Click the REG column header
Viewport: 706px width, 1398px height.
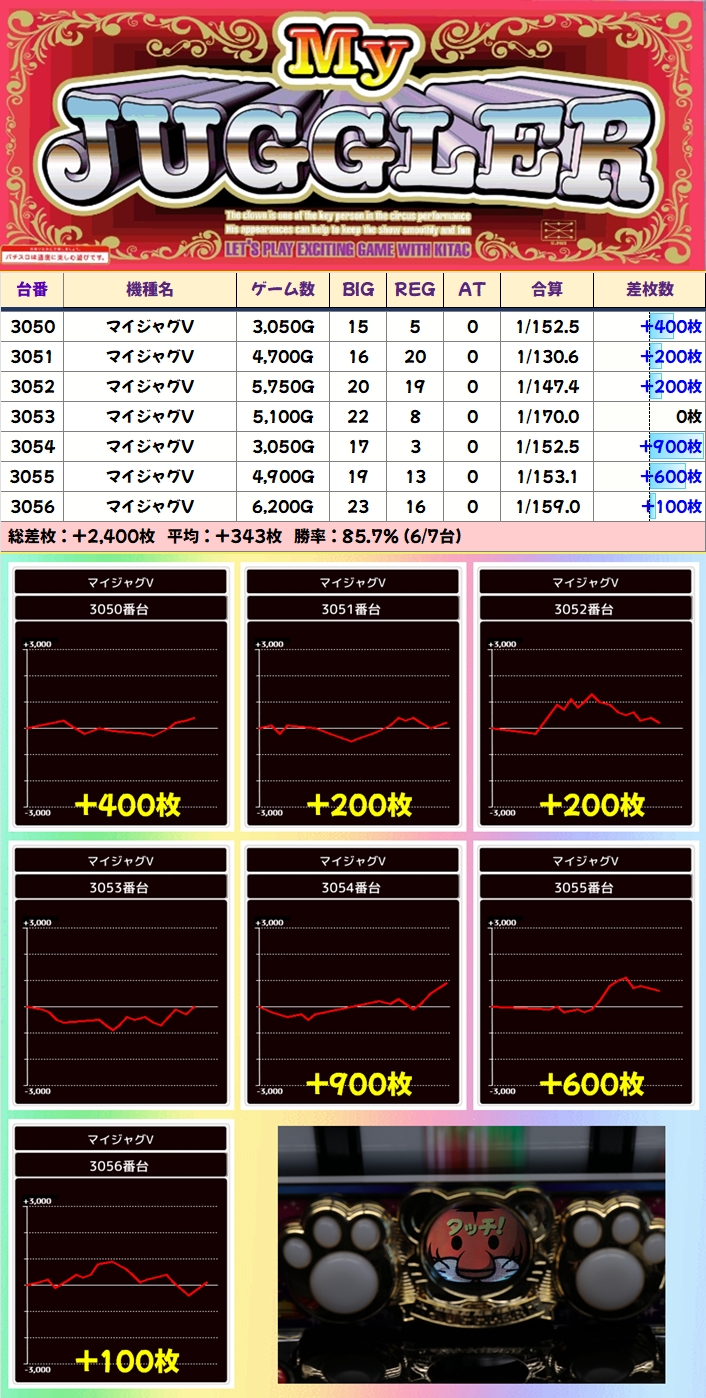point(415,289)
